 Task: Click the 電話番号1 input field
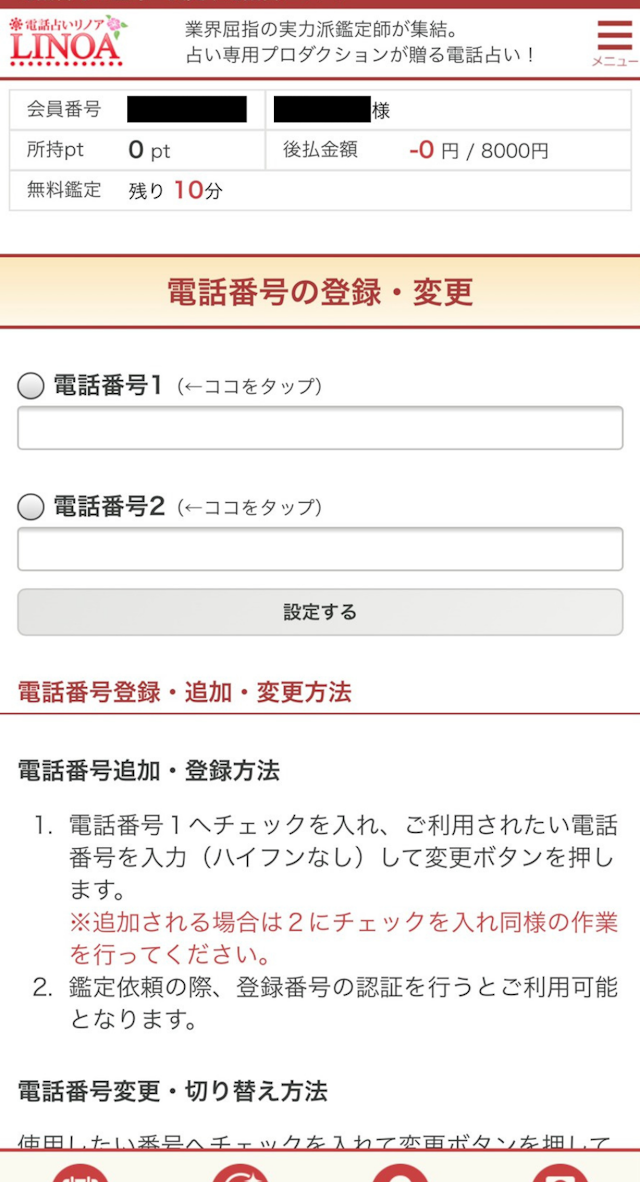coord(320,429)
